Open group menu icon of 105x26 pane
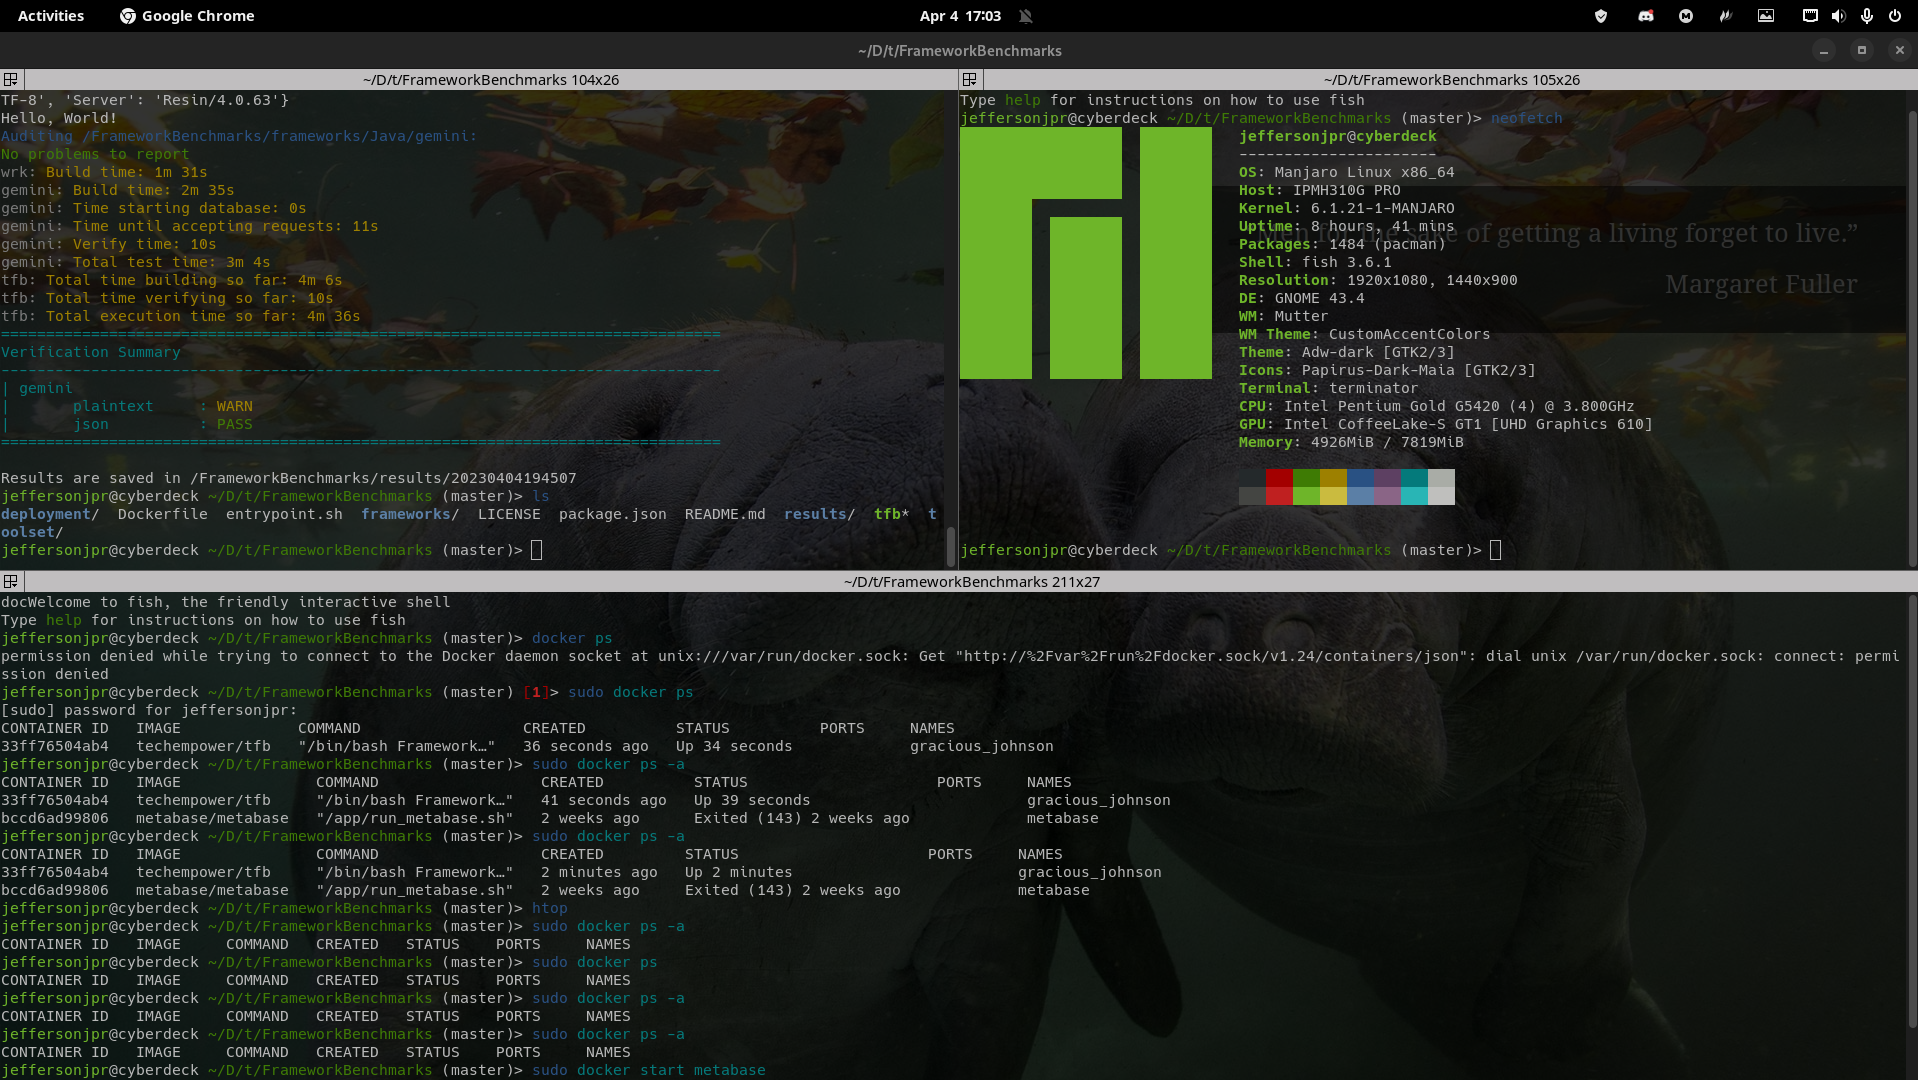The width and height of the screenshot is (1918, 1080). tap(969, 79)
